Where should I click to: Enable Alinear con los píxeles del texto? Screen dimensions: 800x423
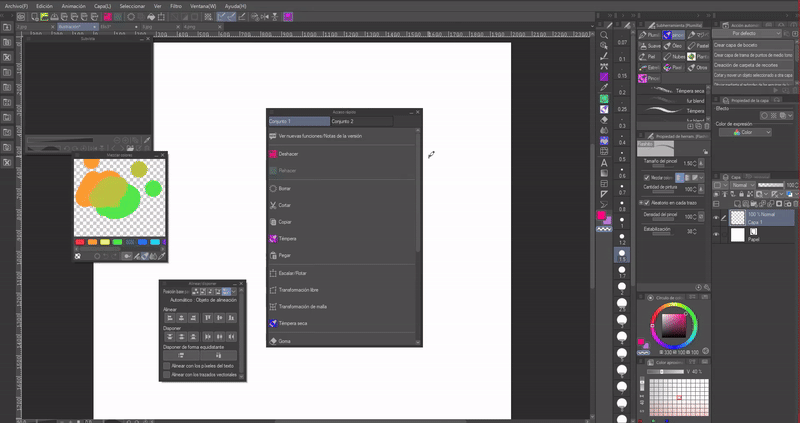click(166, 366)
